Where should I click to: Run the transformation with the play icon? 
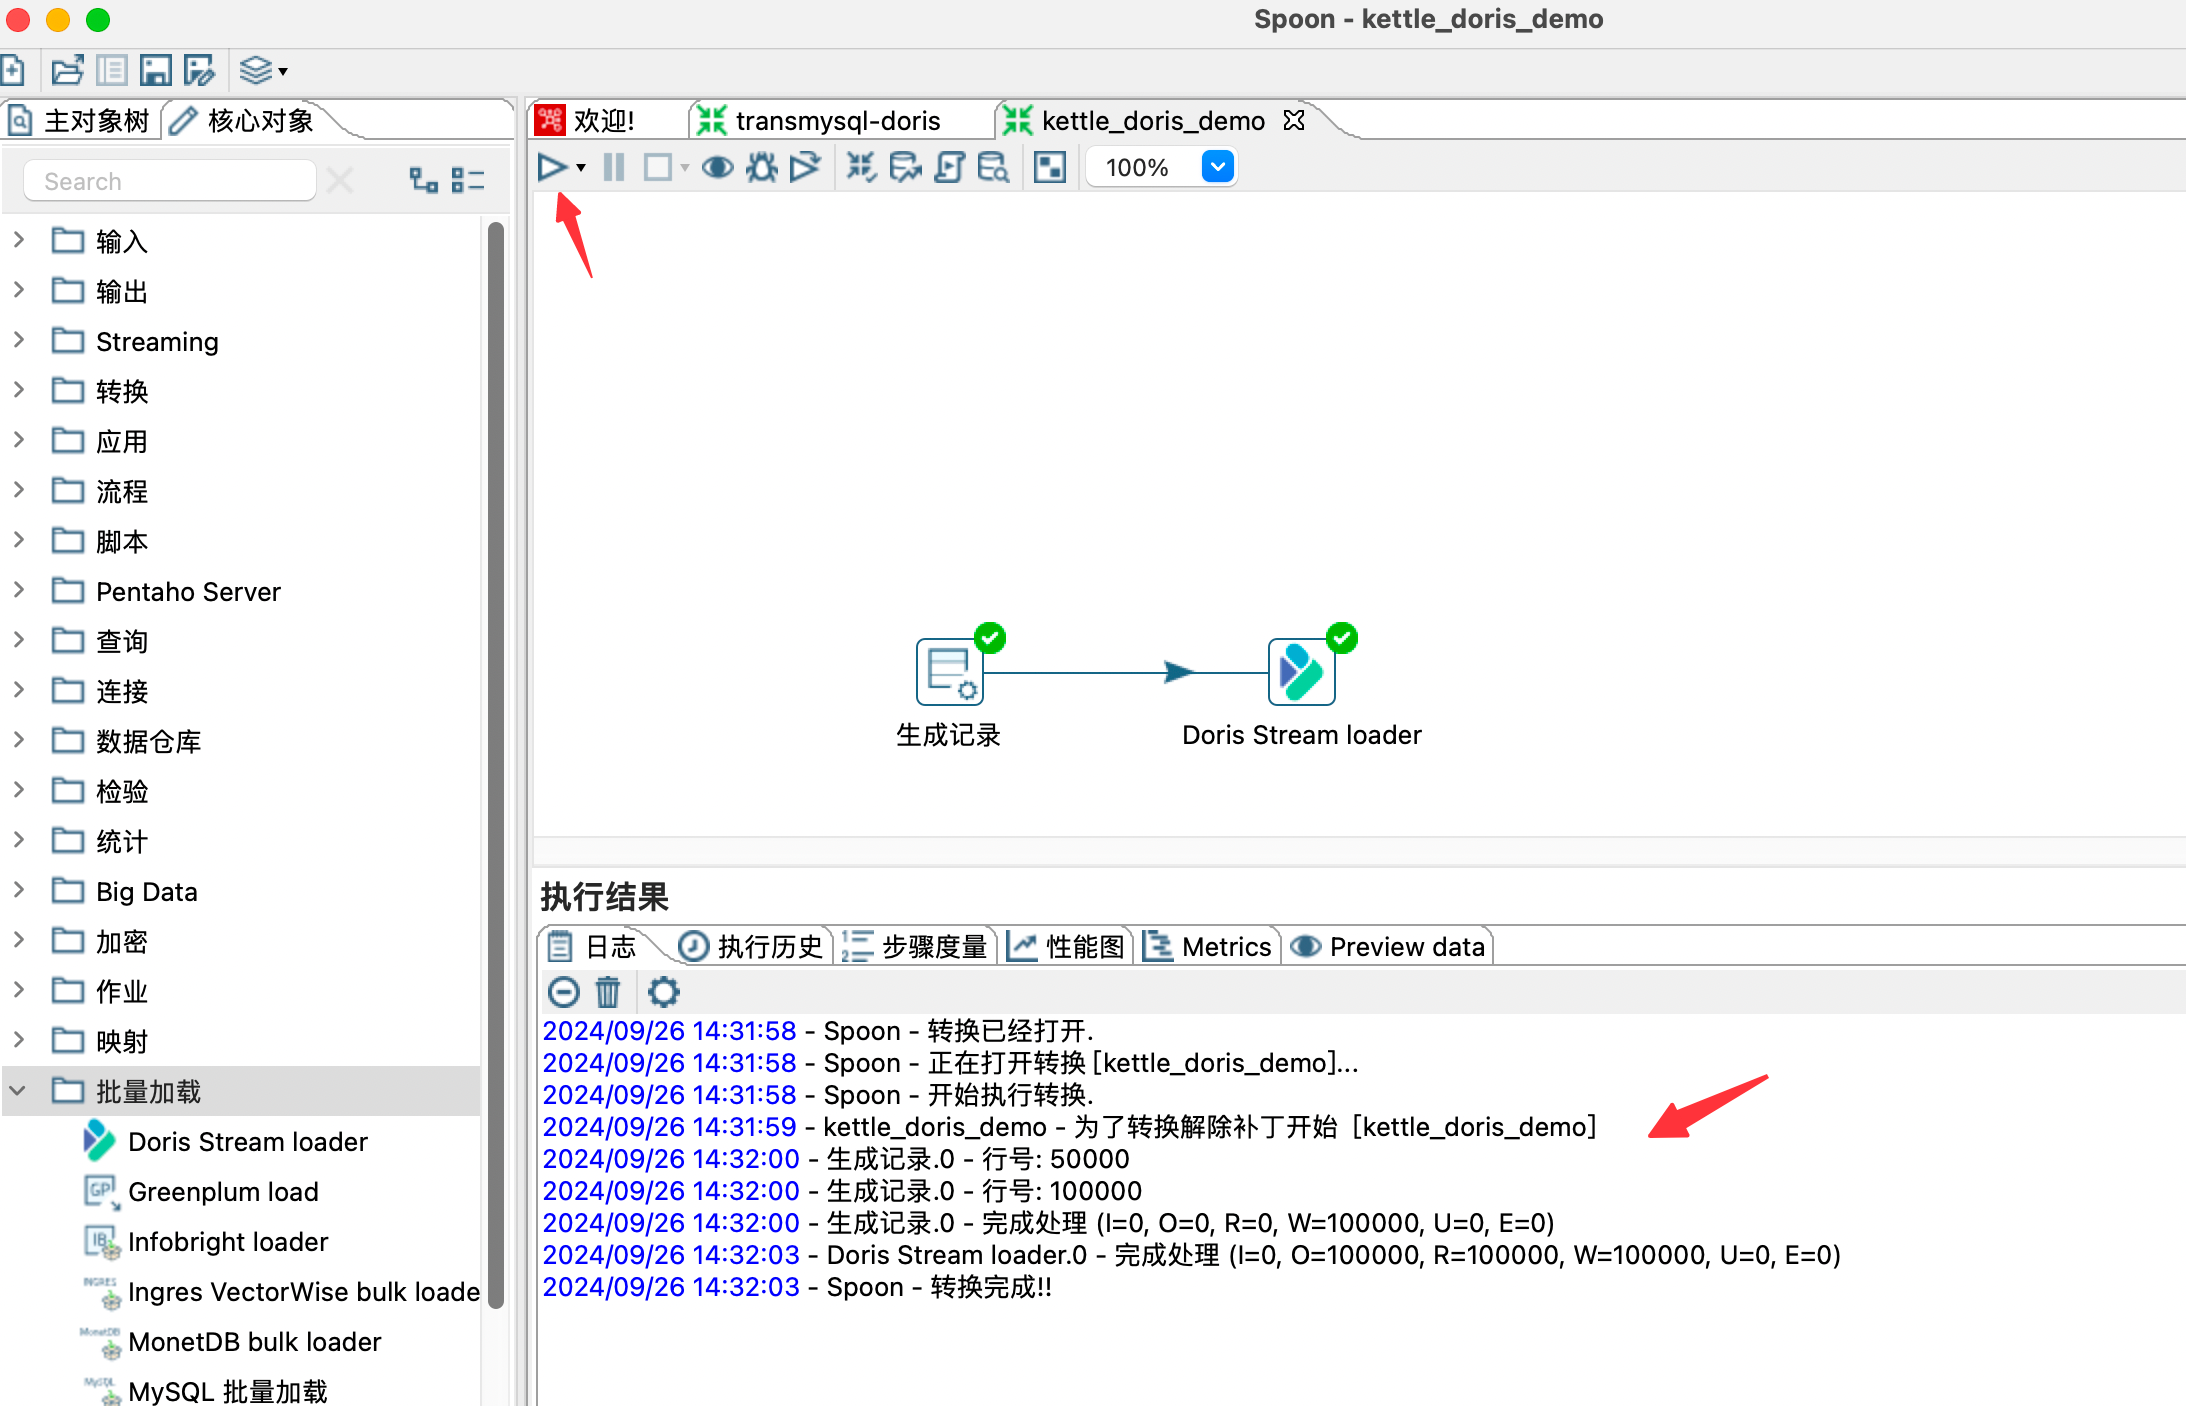(x=551, y=167)
